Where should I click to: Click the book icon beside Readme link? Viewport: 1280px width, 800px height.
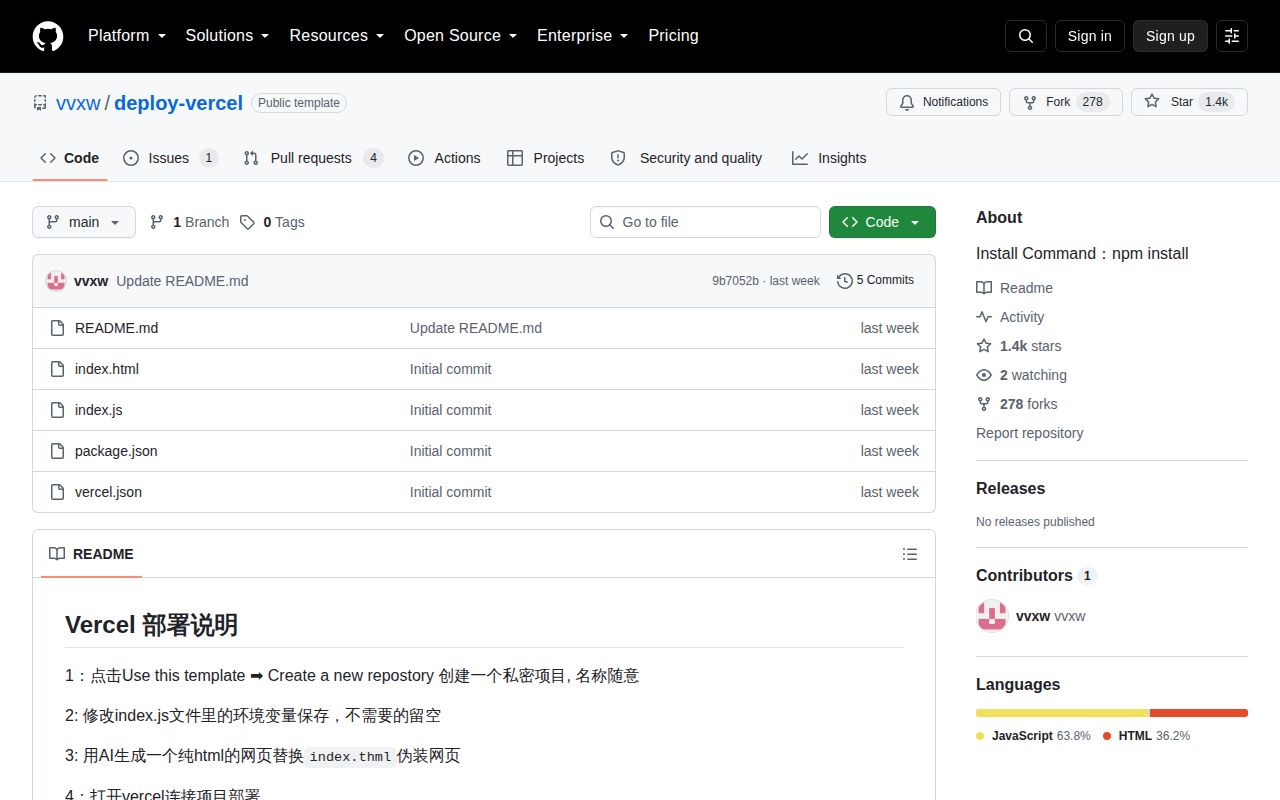pos(984,288)
